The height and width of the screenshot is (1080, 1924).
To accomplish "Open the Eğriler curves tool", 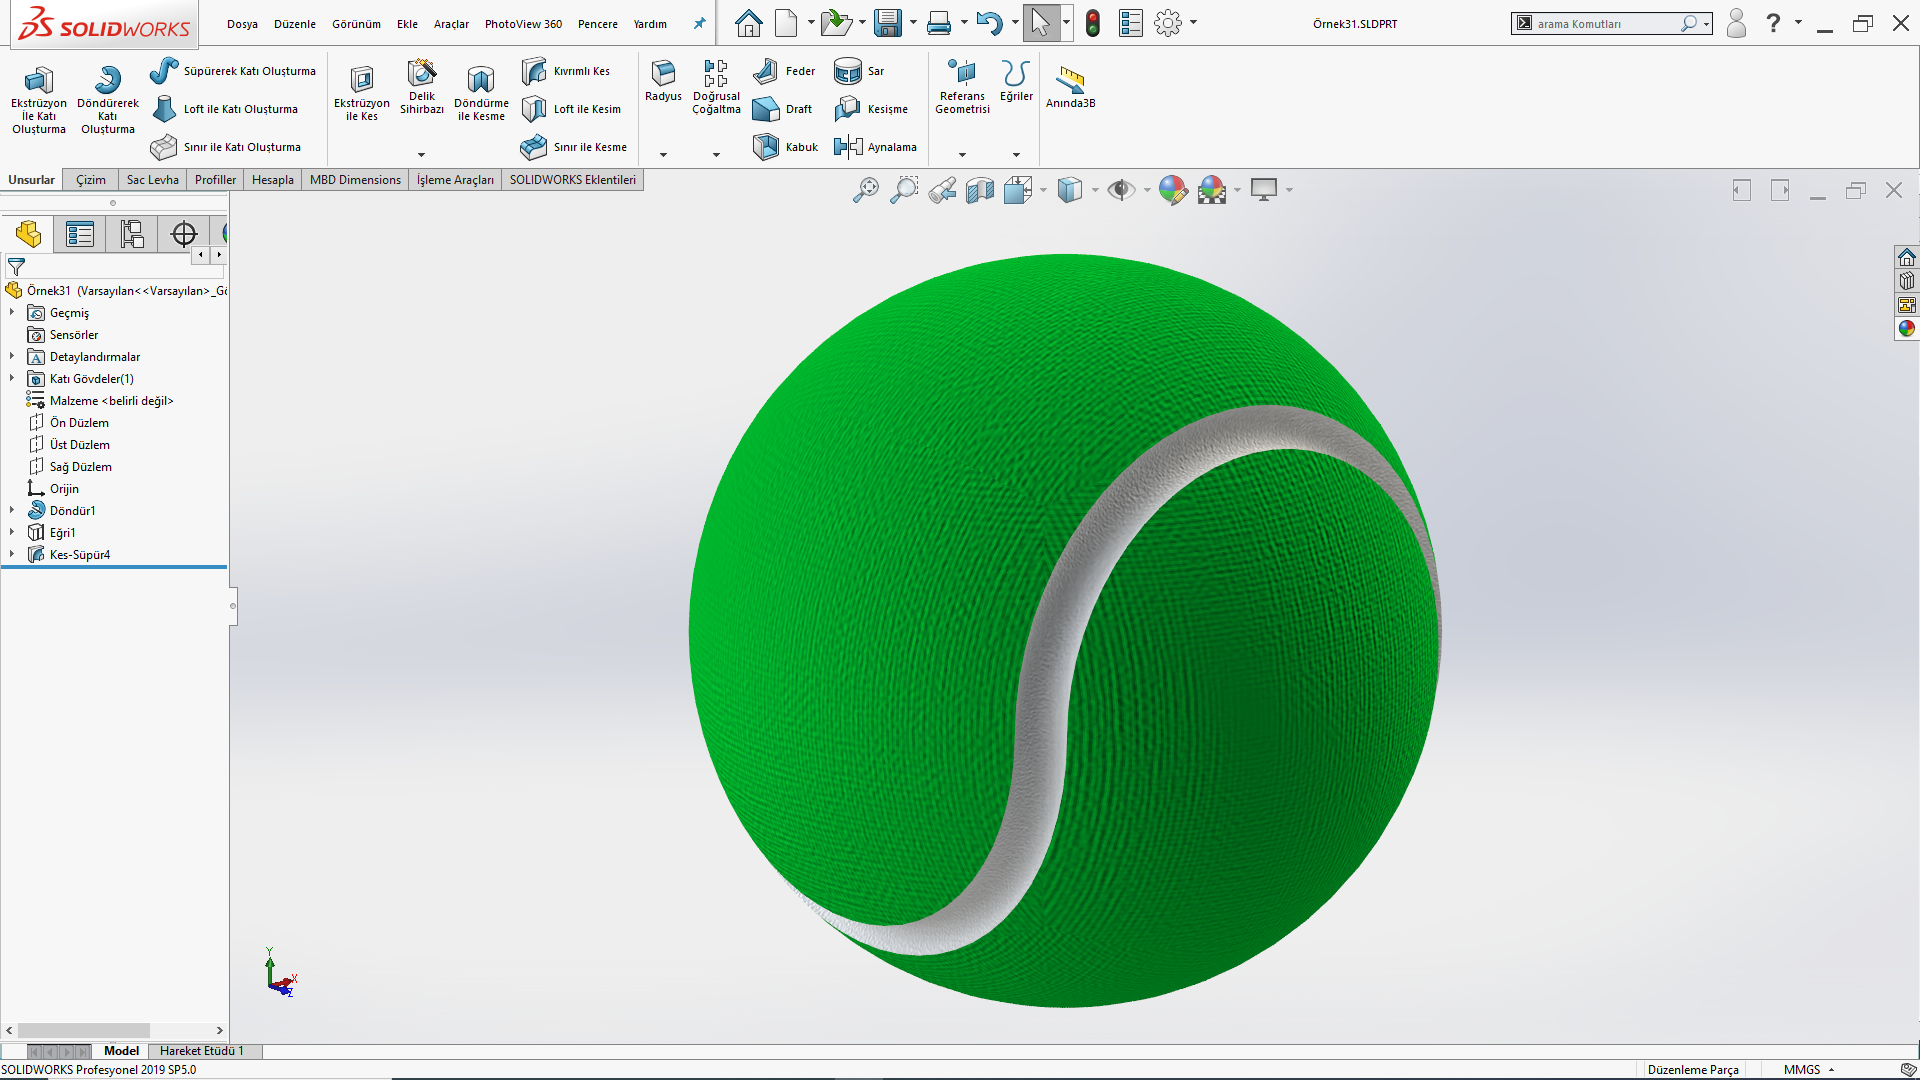I will [x=1016, y=80].
